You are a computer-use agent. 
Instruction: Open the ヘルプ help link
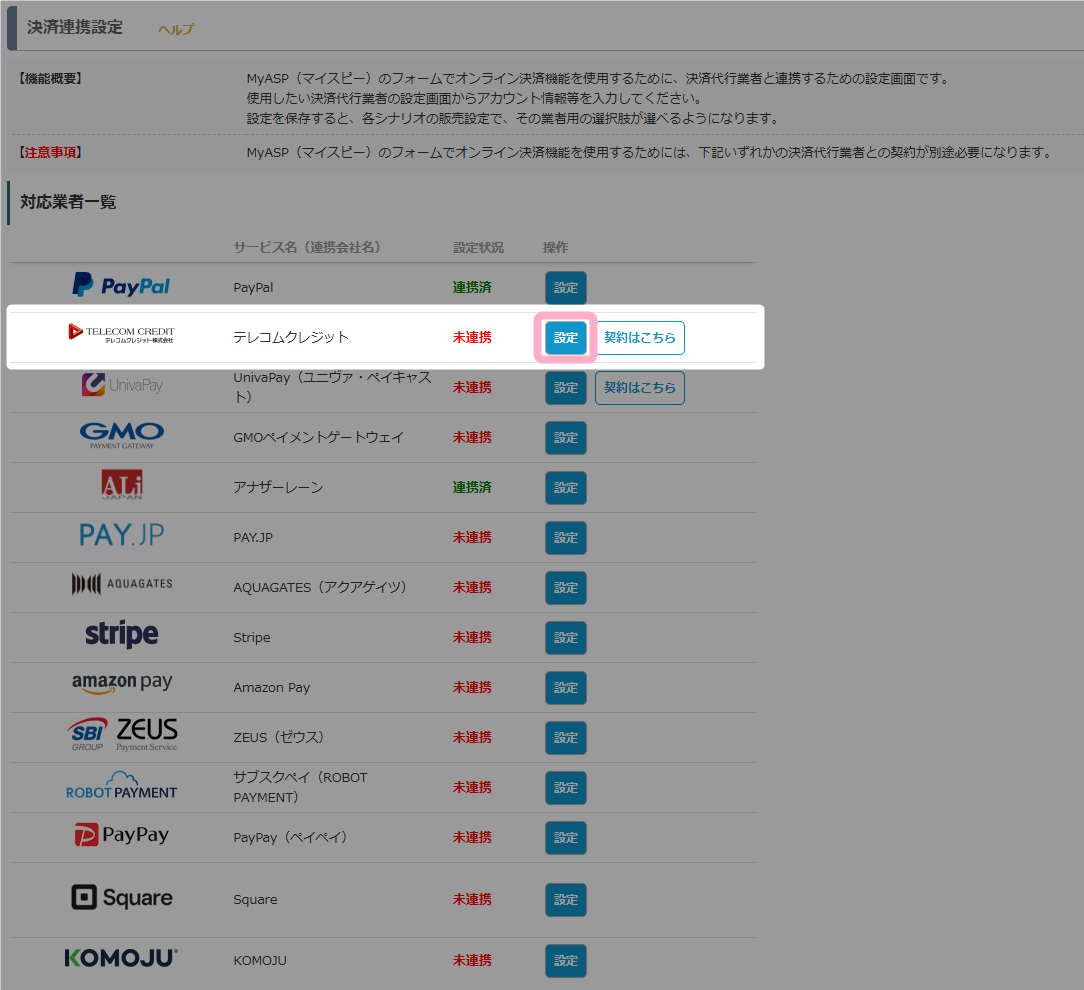176,29
